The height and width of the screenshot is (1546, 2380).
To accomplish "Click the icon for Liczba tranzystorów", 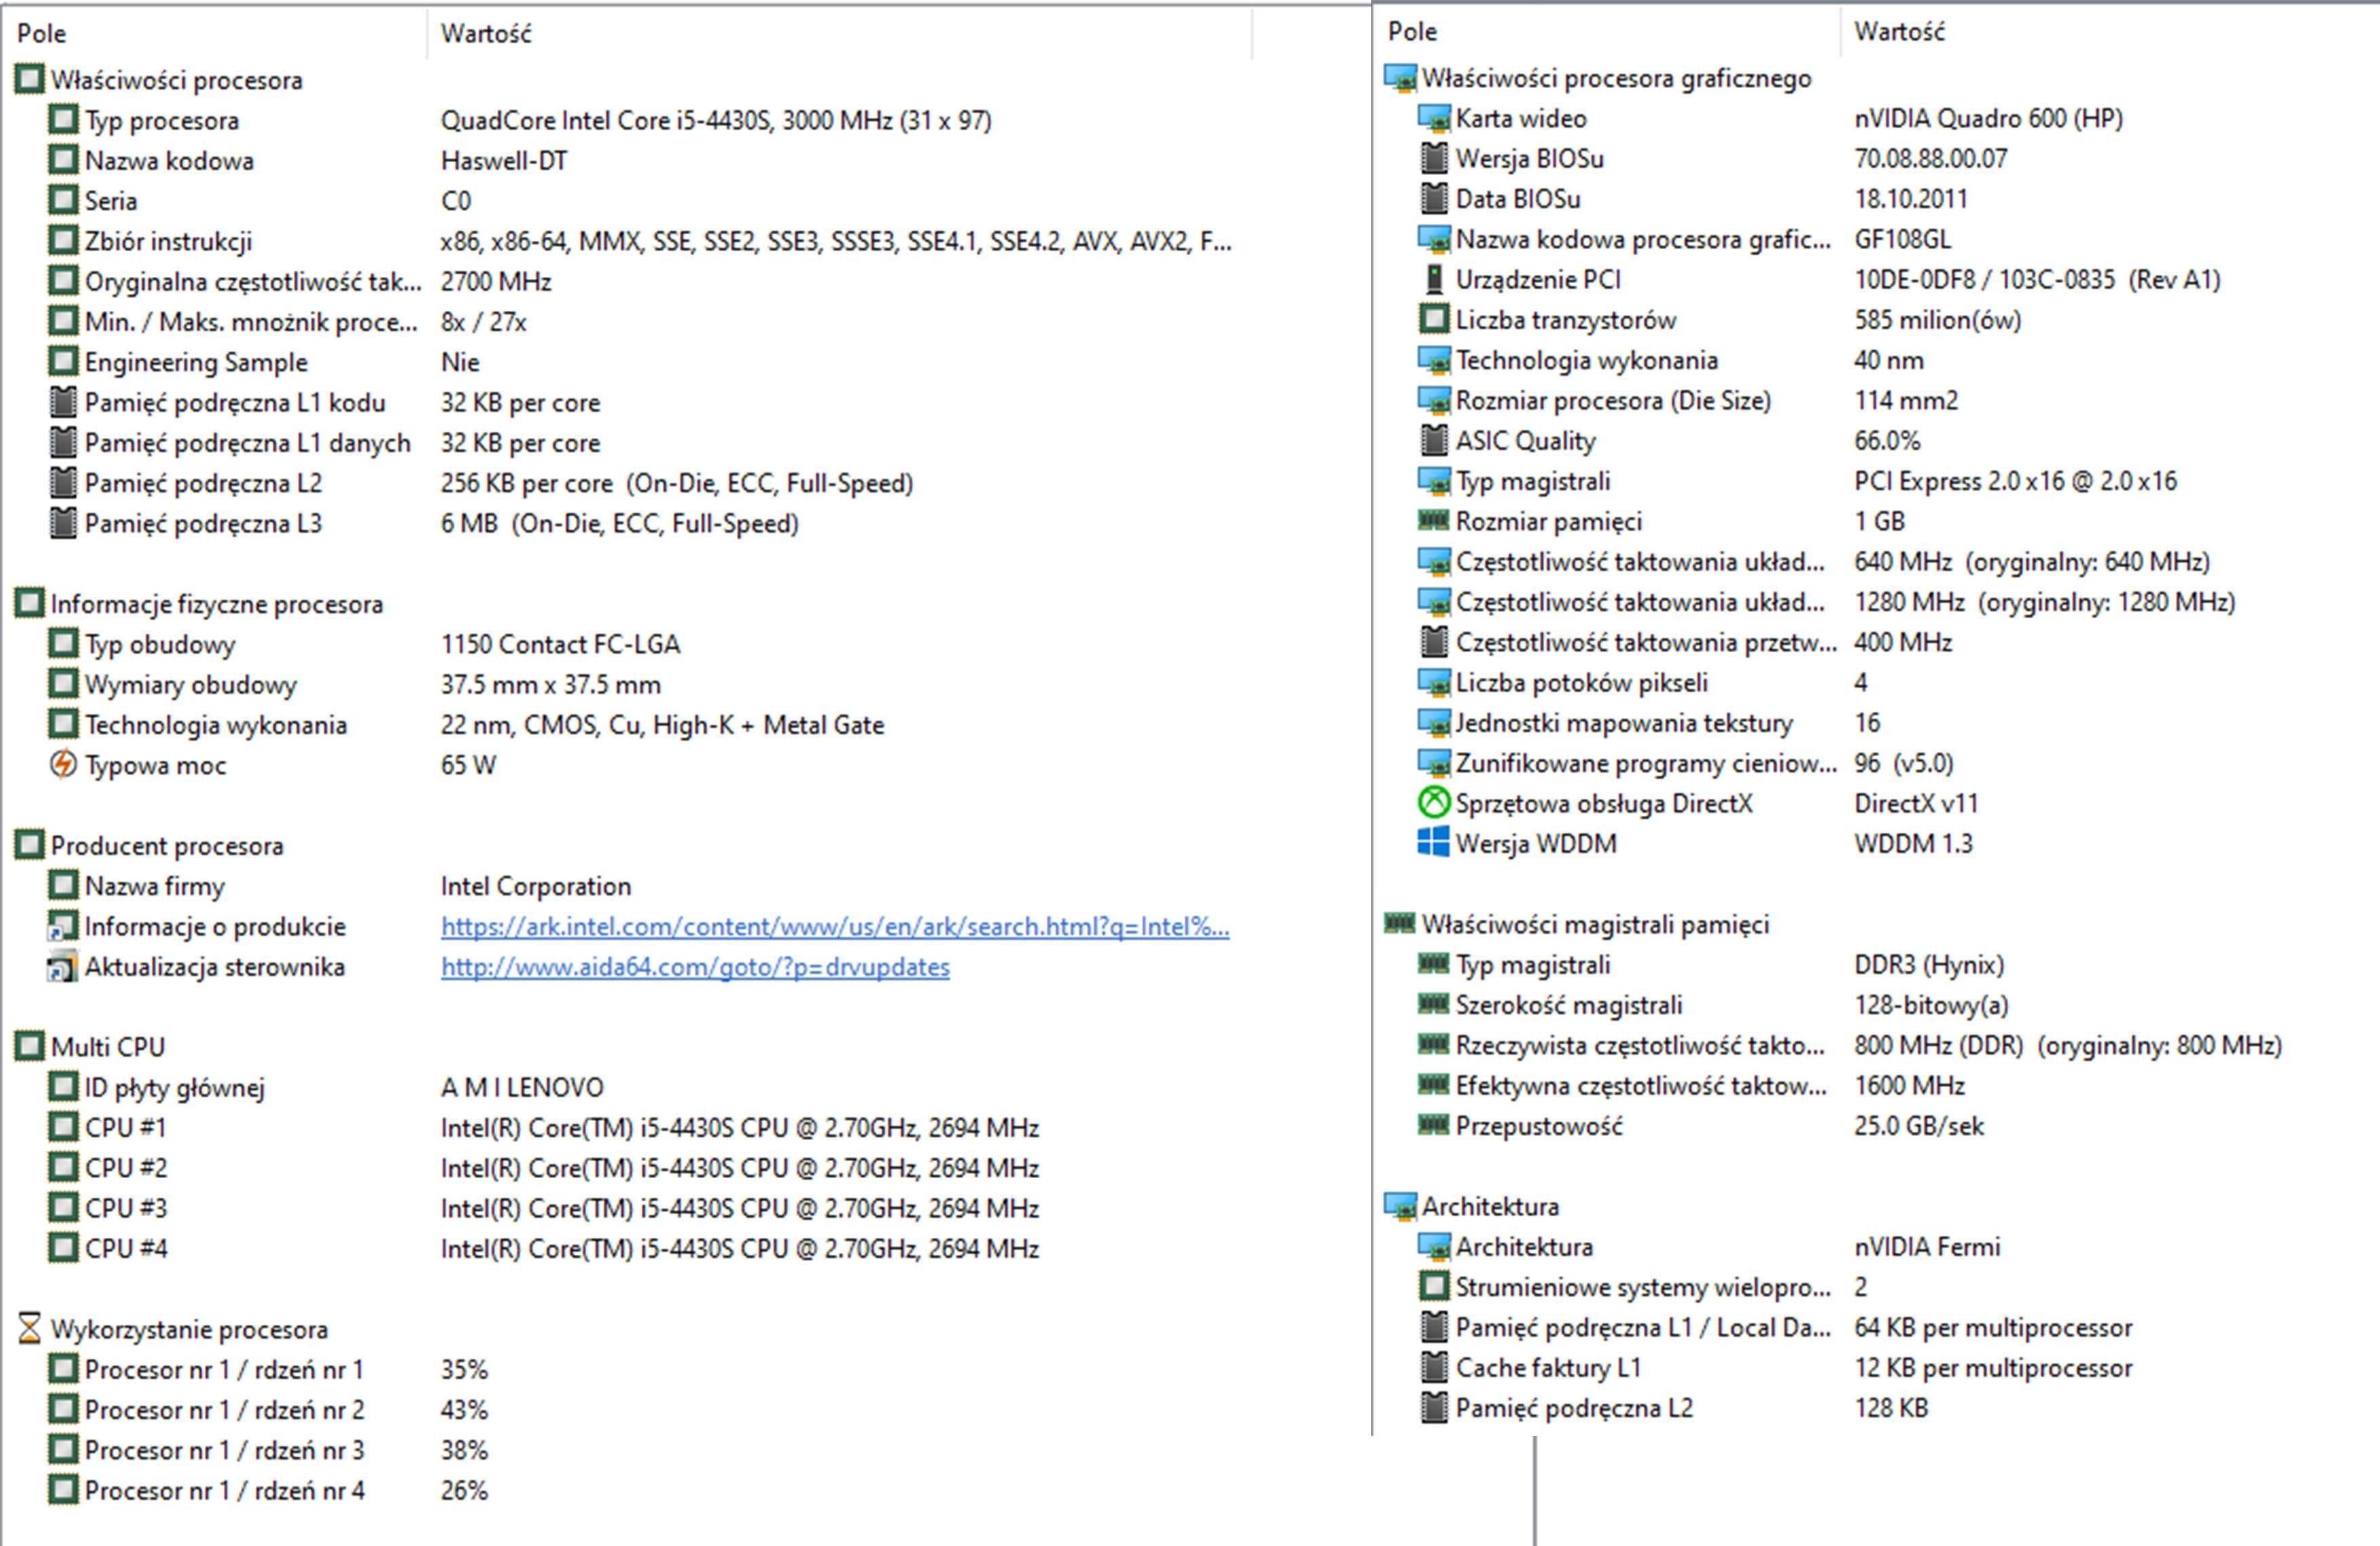I will (x=1434, y=320).
